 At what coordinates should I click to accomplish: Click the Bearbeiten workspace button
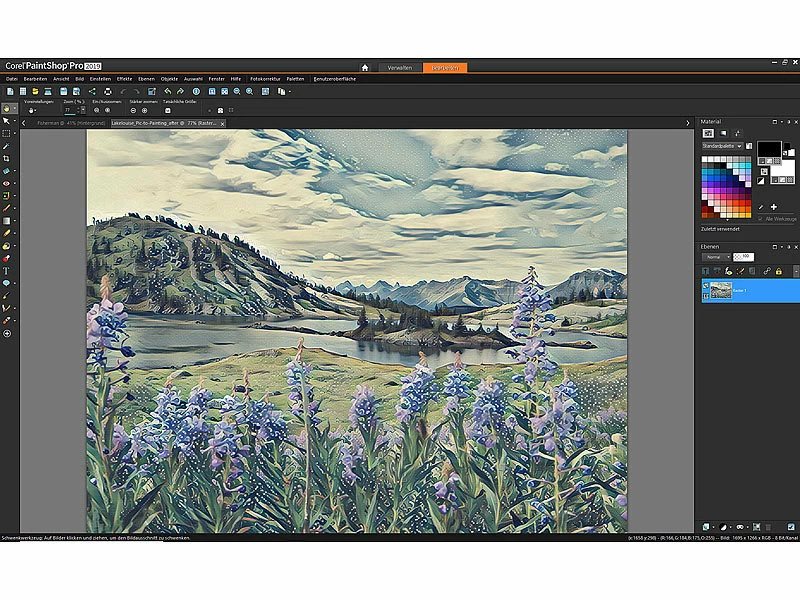[444, 67]
